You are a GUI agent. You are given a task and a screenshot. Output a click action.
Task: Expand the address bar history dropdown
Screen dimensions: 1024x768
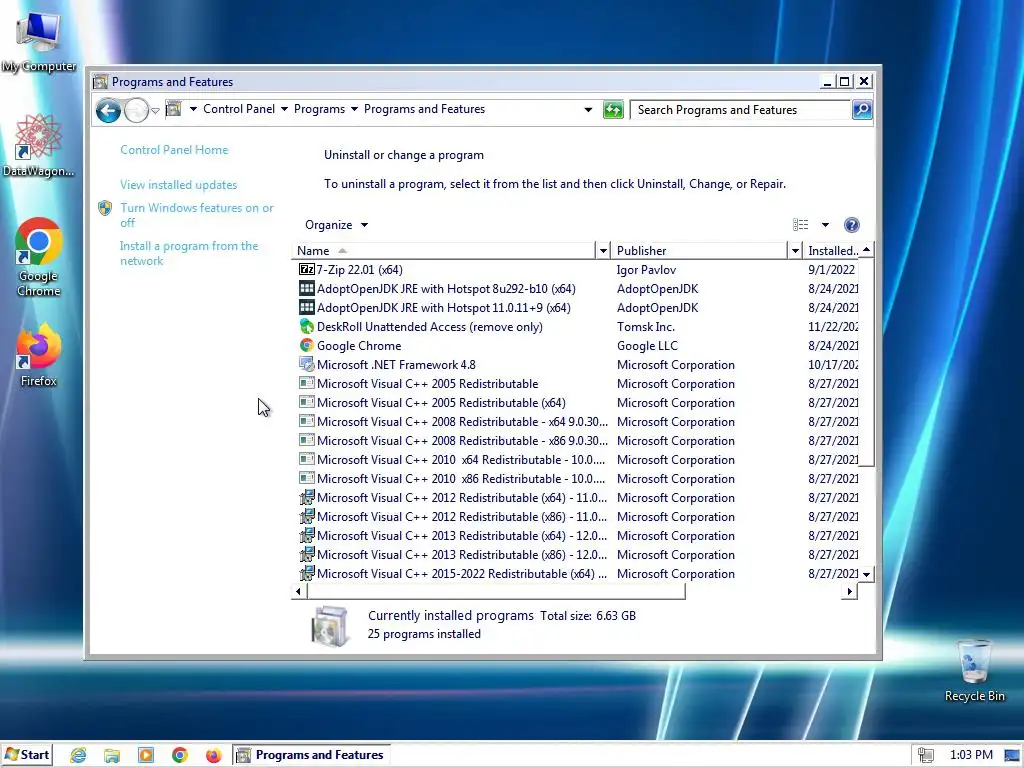click(588, 110)
